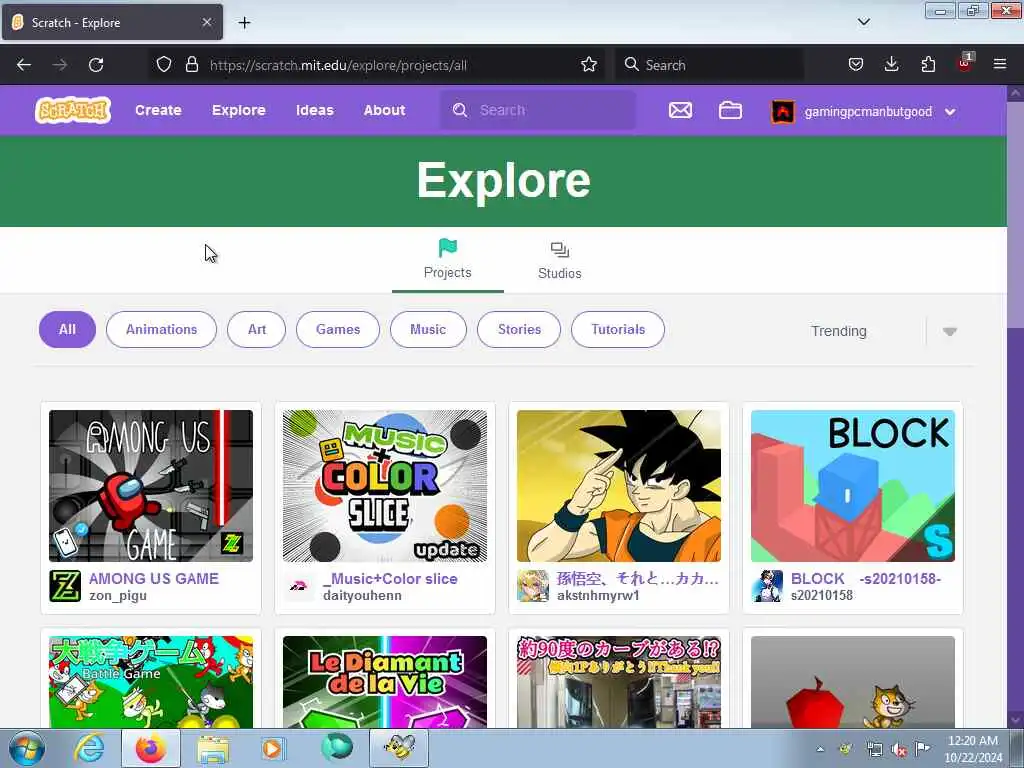
Task: Show hidden system tray icons
Action: (820, 749)
